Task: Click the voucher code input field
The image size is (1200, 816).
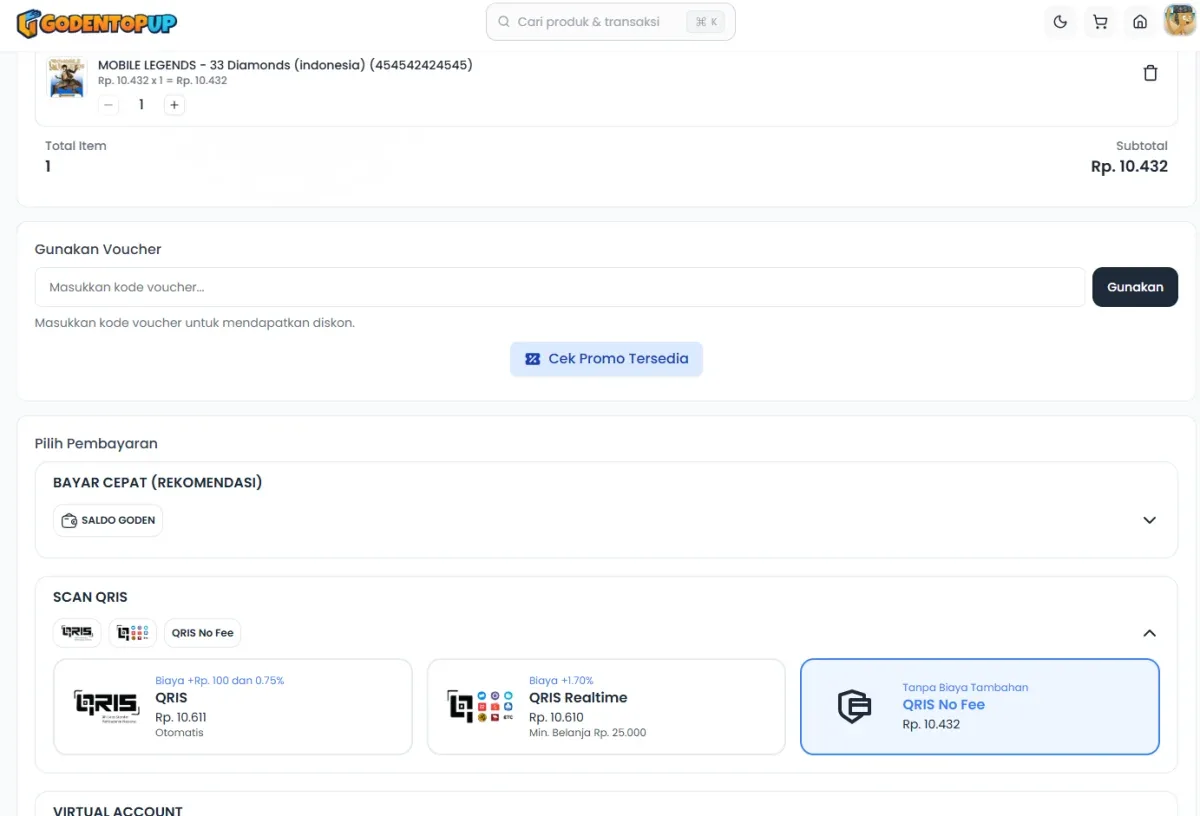Action: click(560, 287)
